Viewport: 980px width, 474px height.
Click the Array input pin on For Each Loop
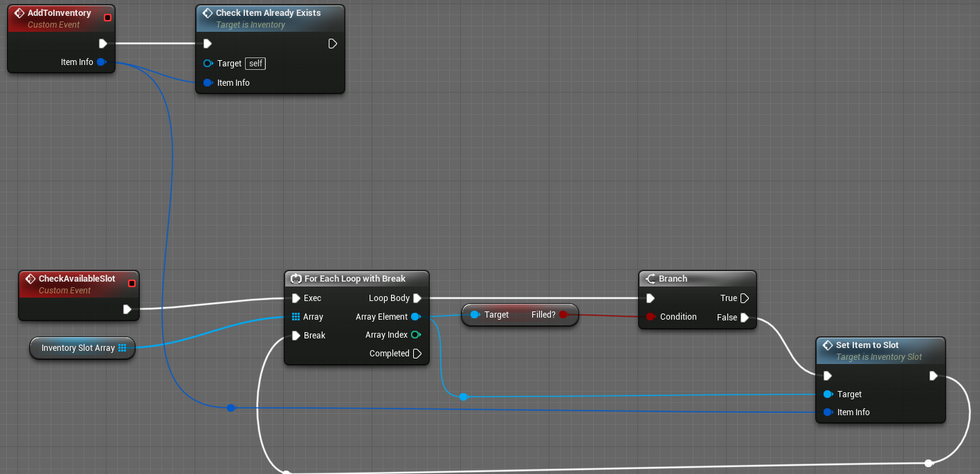pos(296,316)
